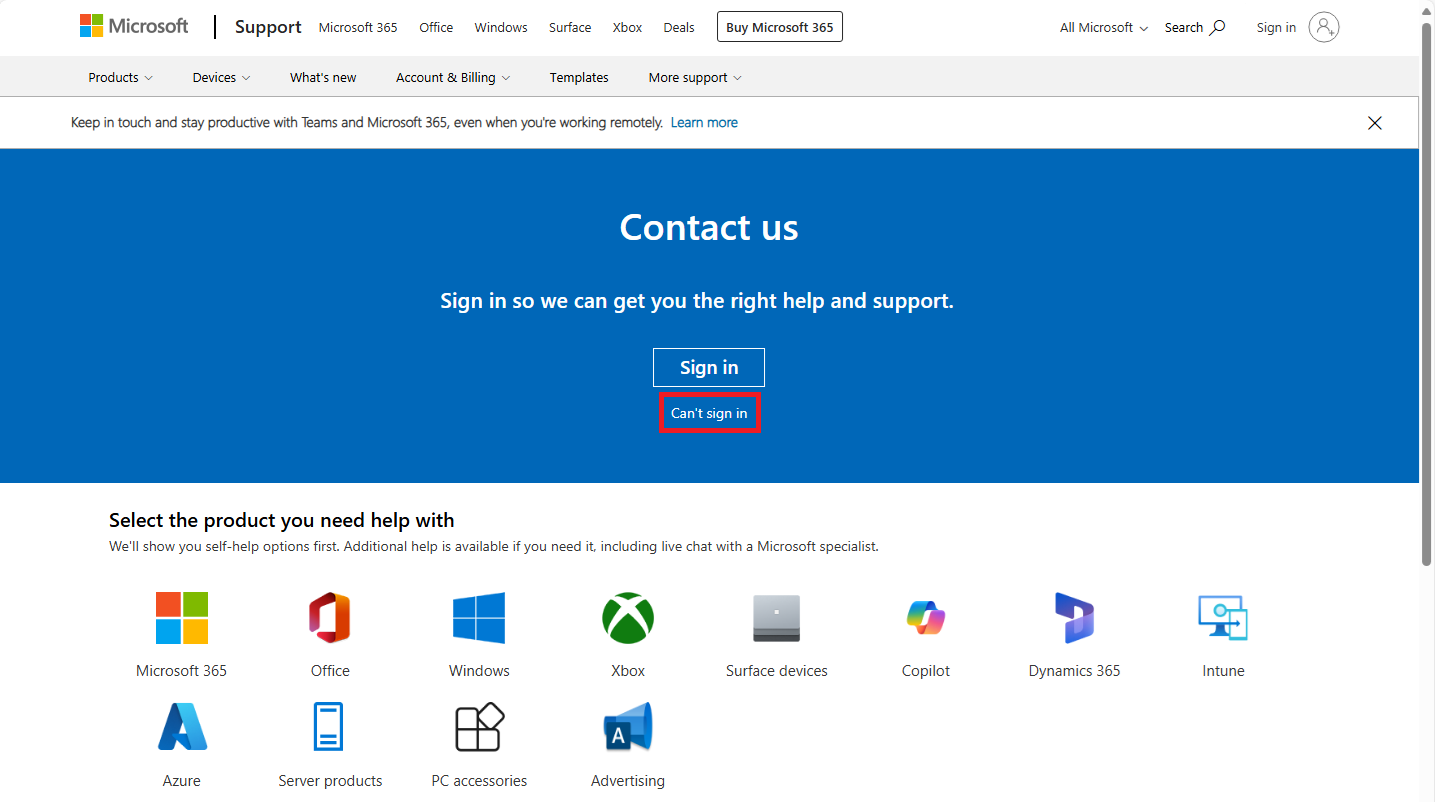Select the Dynamics 365 icon
The height and width of the screenshot is (802, 1435).
point(1074,618)
